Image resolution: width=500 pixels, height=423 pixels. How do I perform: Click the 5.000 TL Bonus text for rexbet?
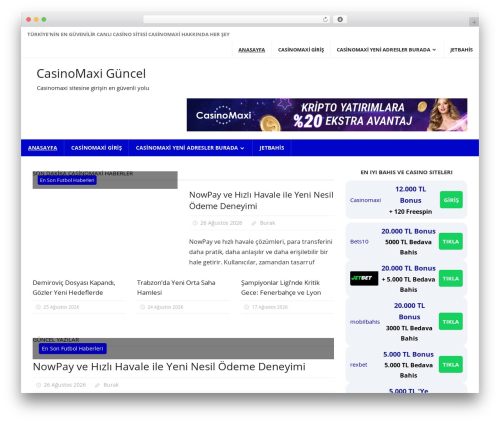point(408,354)
